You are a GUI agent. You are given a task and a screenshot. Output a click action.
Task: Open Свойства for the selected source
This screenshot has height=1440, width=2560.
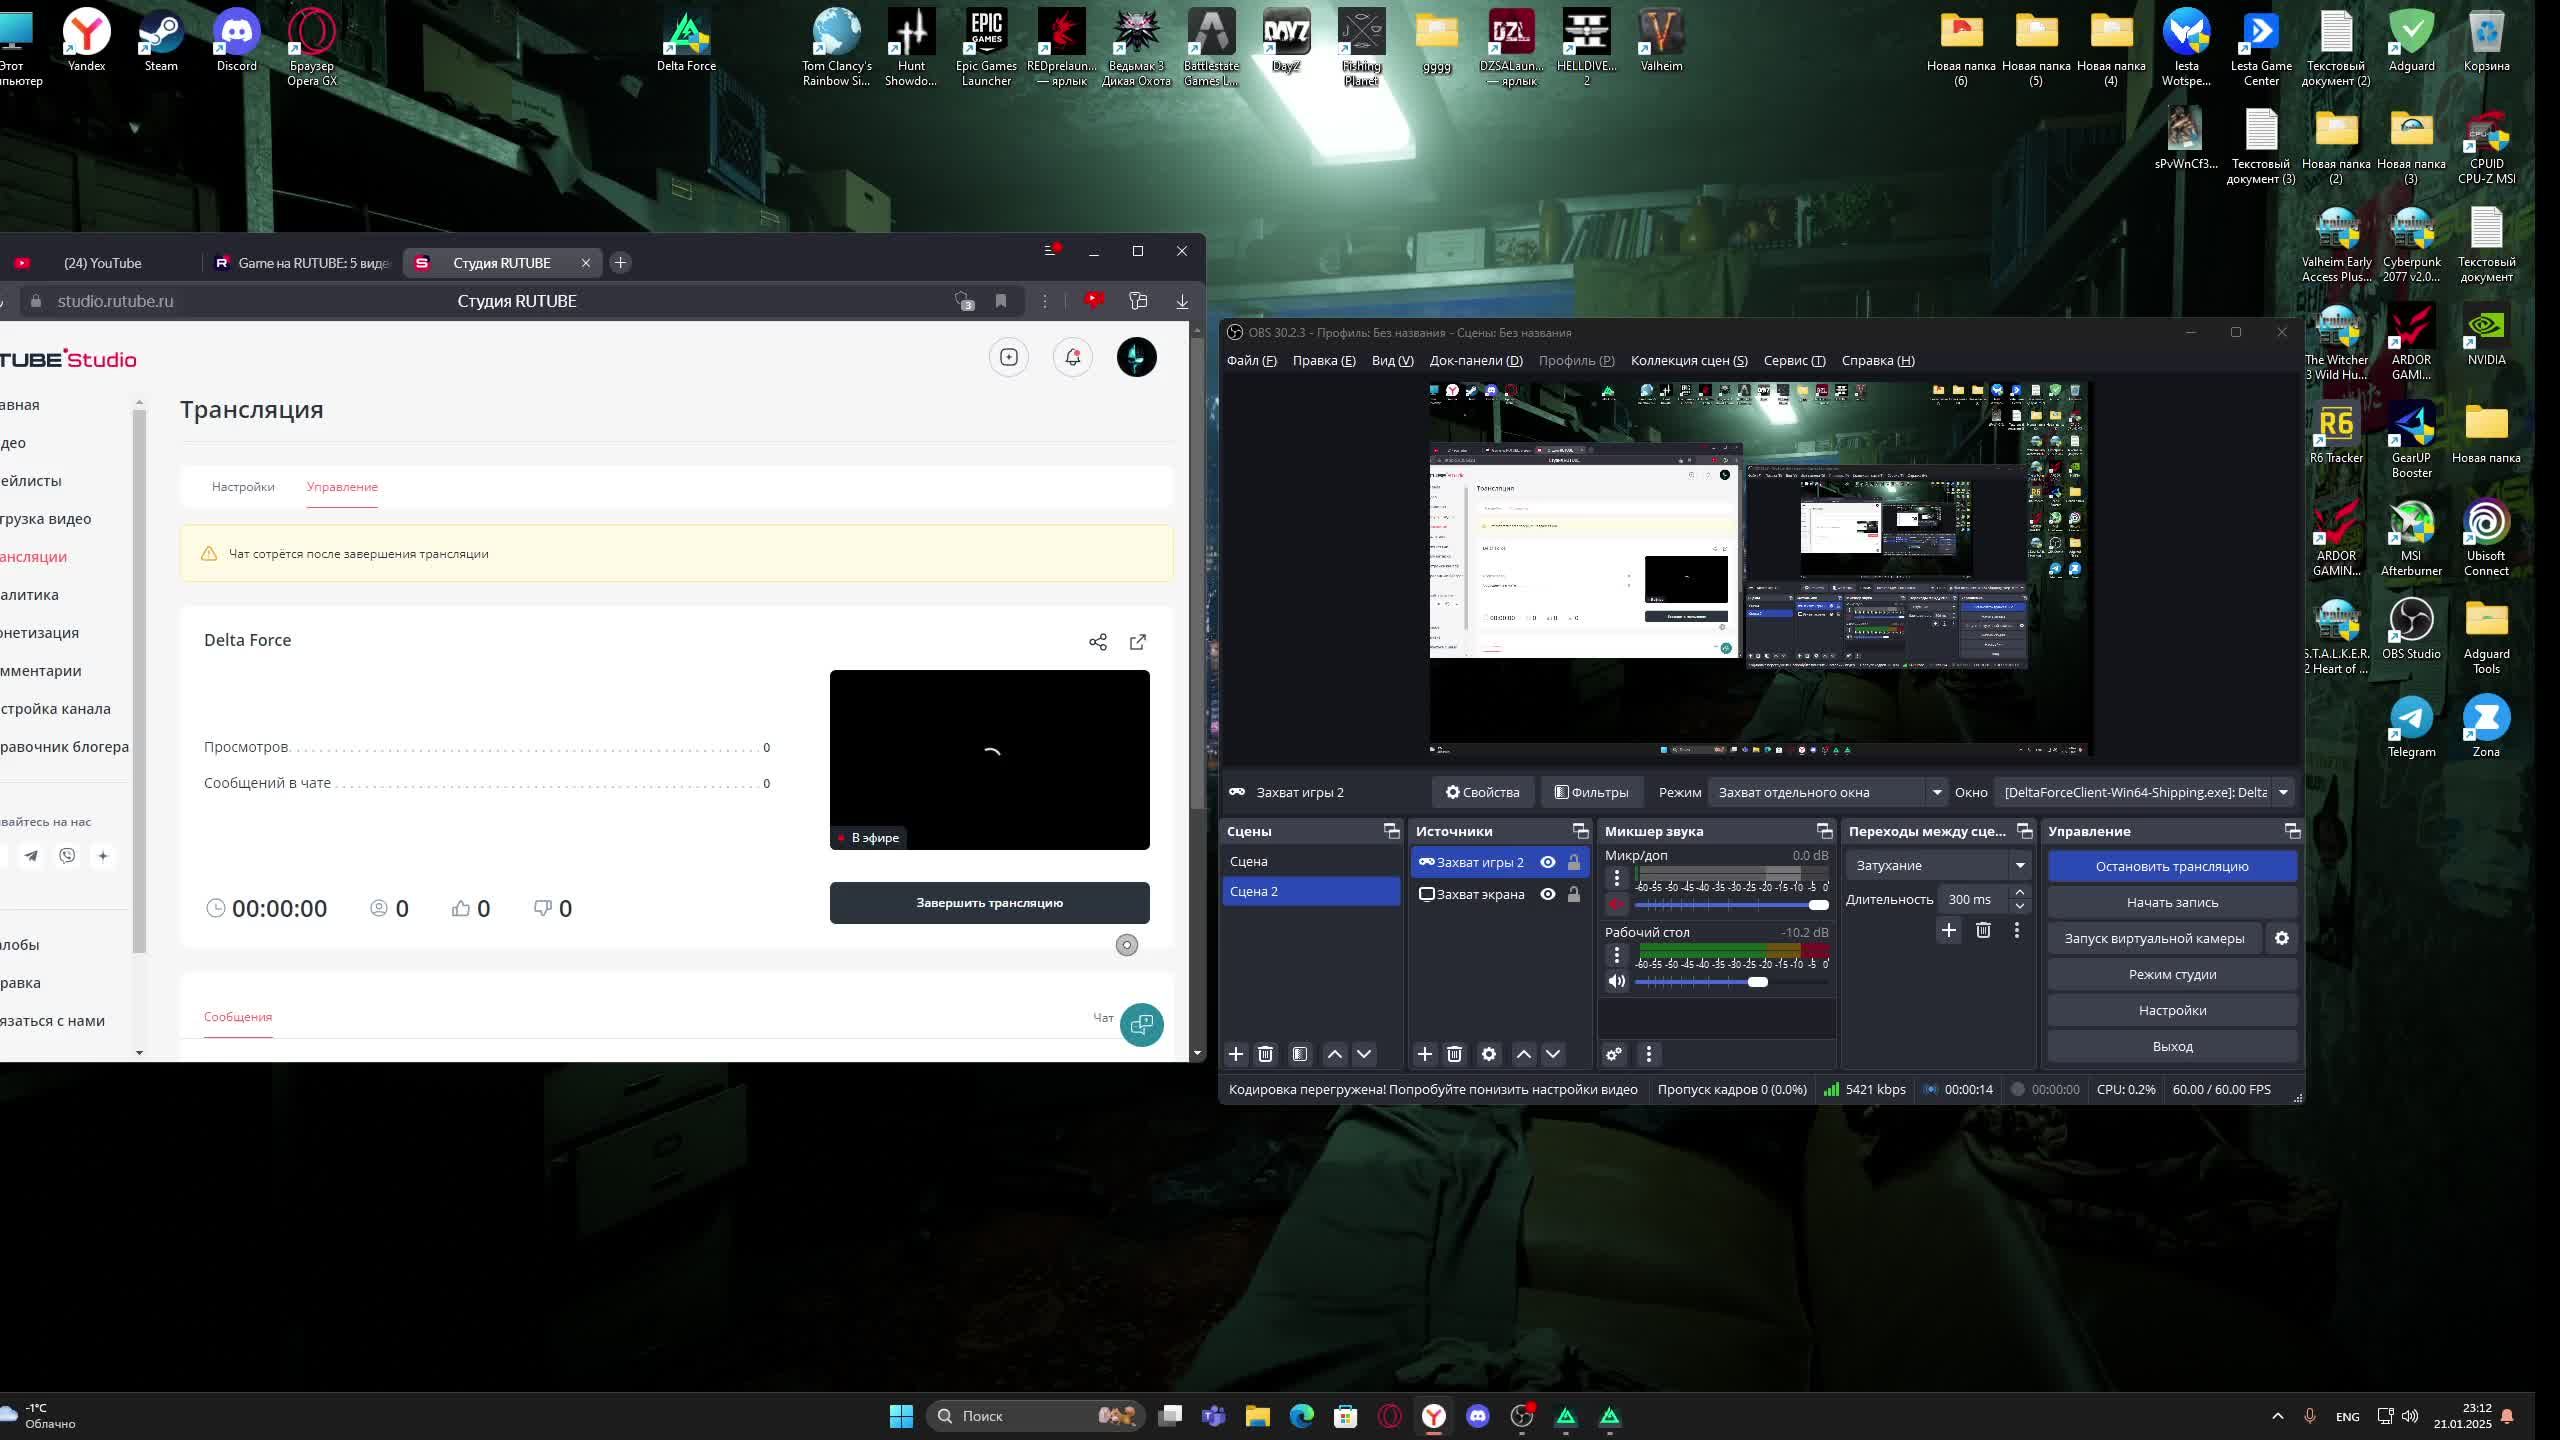click(1482, 793)
